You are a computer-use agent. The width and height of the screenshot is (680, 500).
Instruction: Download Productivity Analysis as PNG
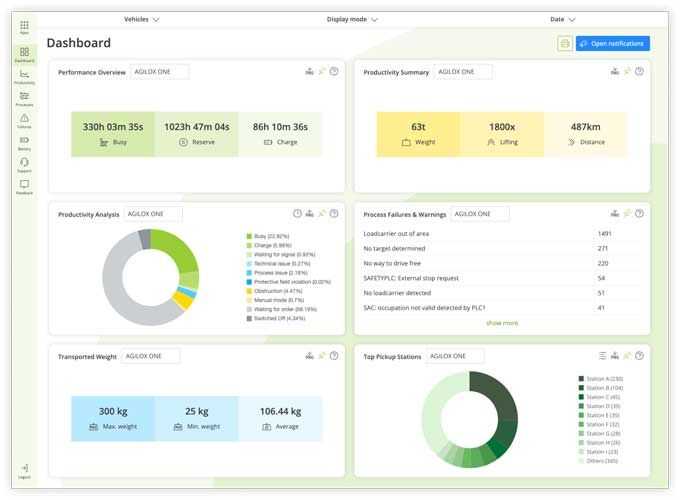[309, 213]
